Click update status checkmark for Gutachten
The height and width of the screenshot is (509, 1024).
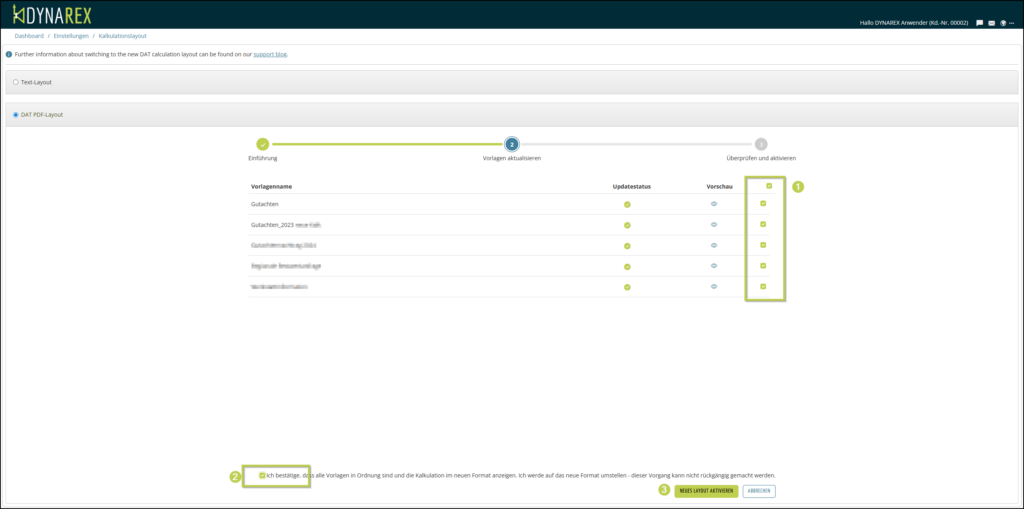[x=627, y=204]
